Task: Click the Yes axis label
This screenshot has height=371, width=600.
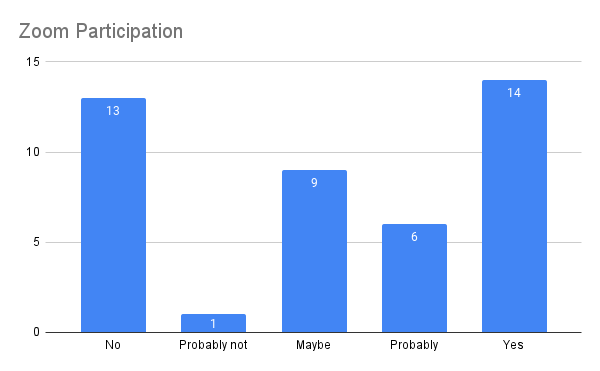Action: tap(513, 345)
